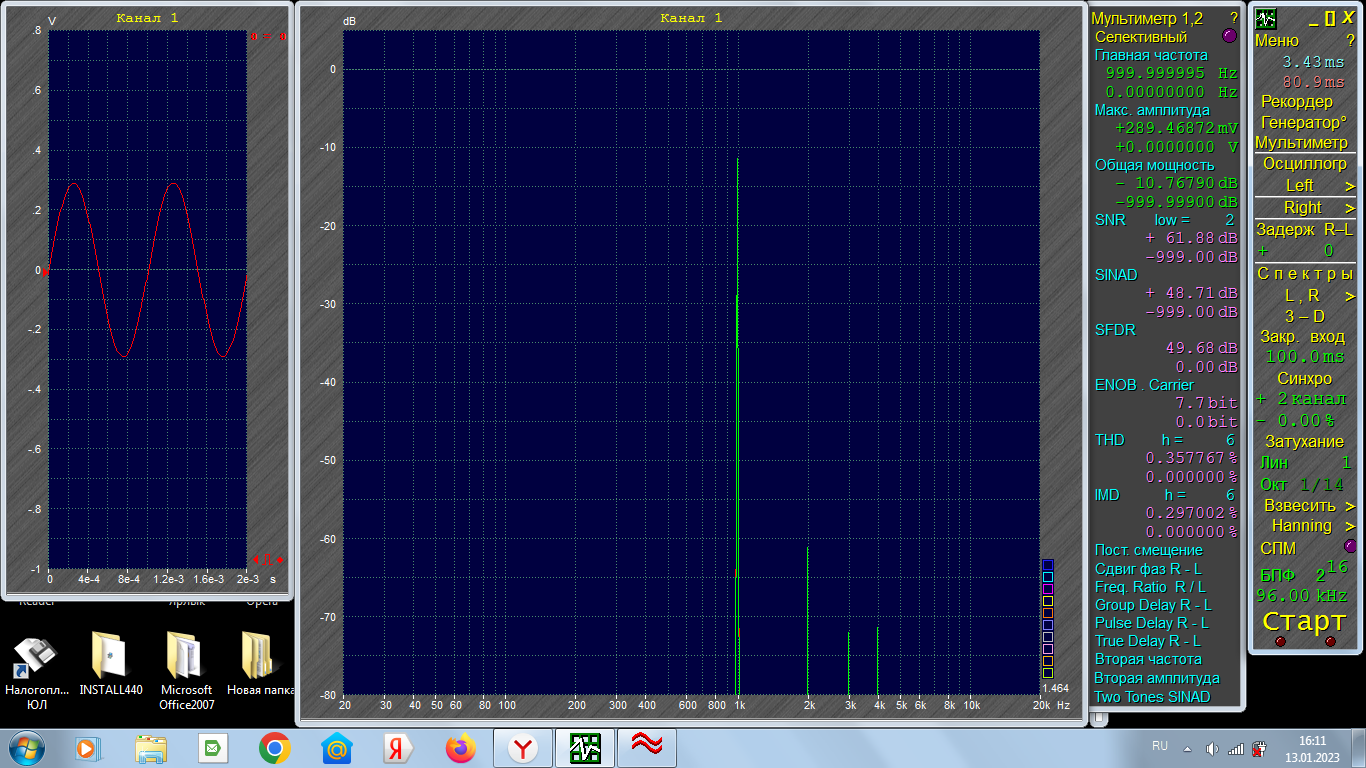This screenshot has height=768, width=1366.
Task: Toggle the Закр. вход input setting
Action: point(1302,336)
